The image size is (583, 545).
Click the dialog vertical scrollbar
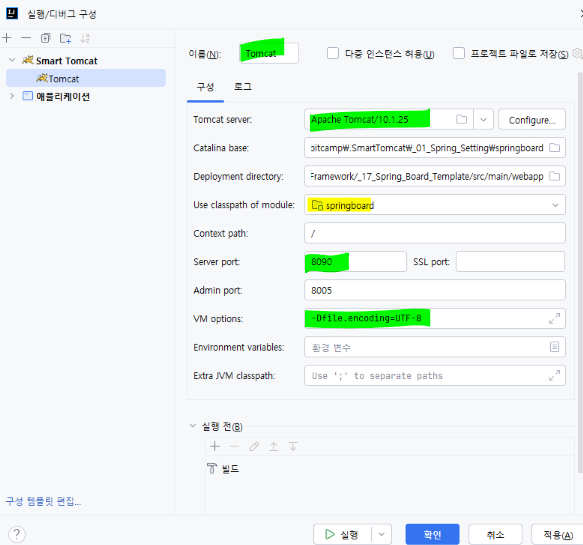click(x=580, y=272)
